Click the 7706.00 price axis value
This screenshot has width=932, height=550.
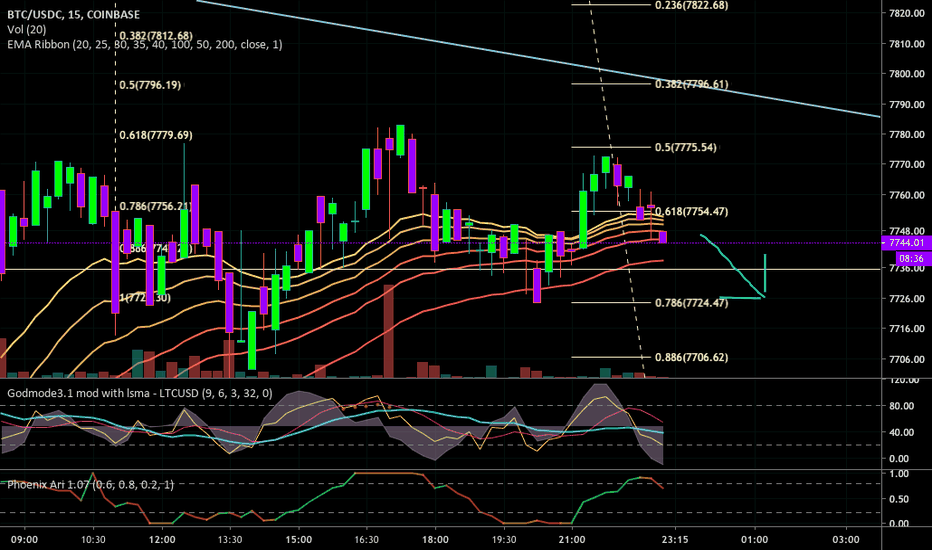point(907,359)
